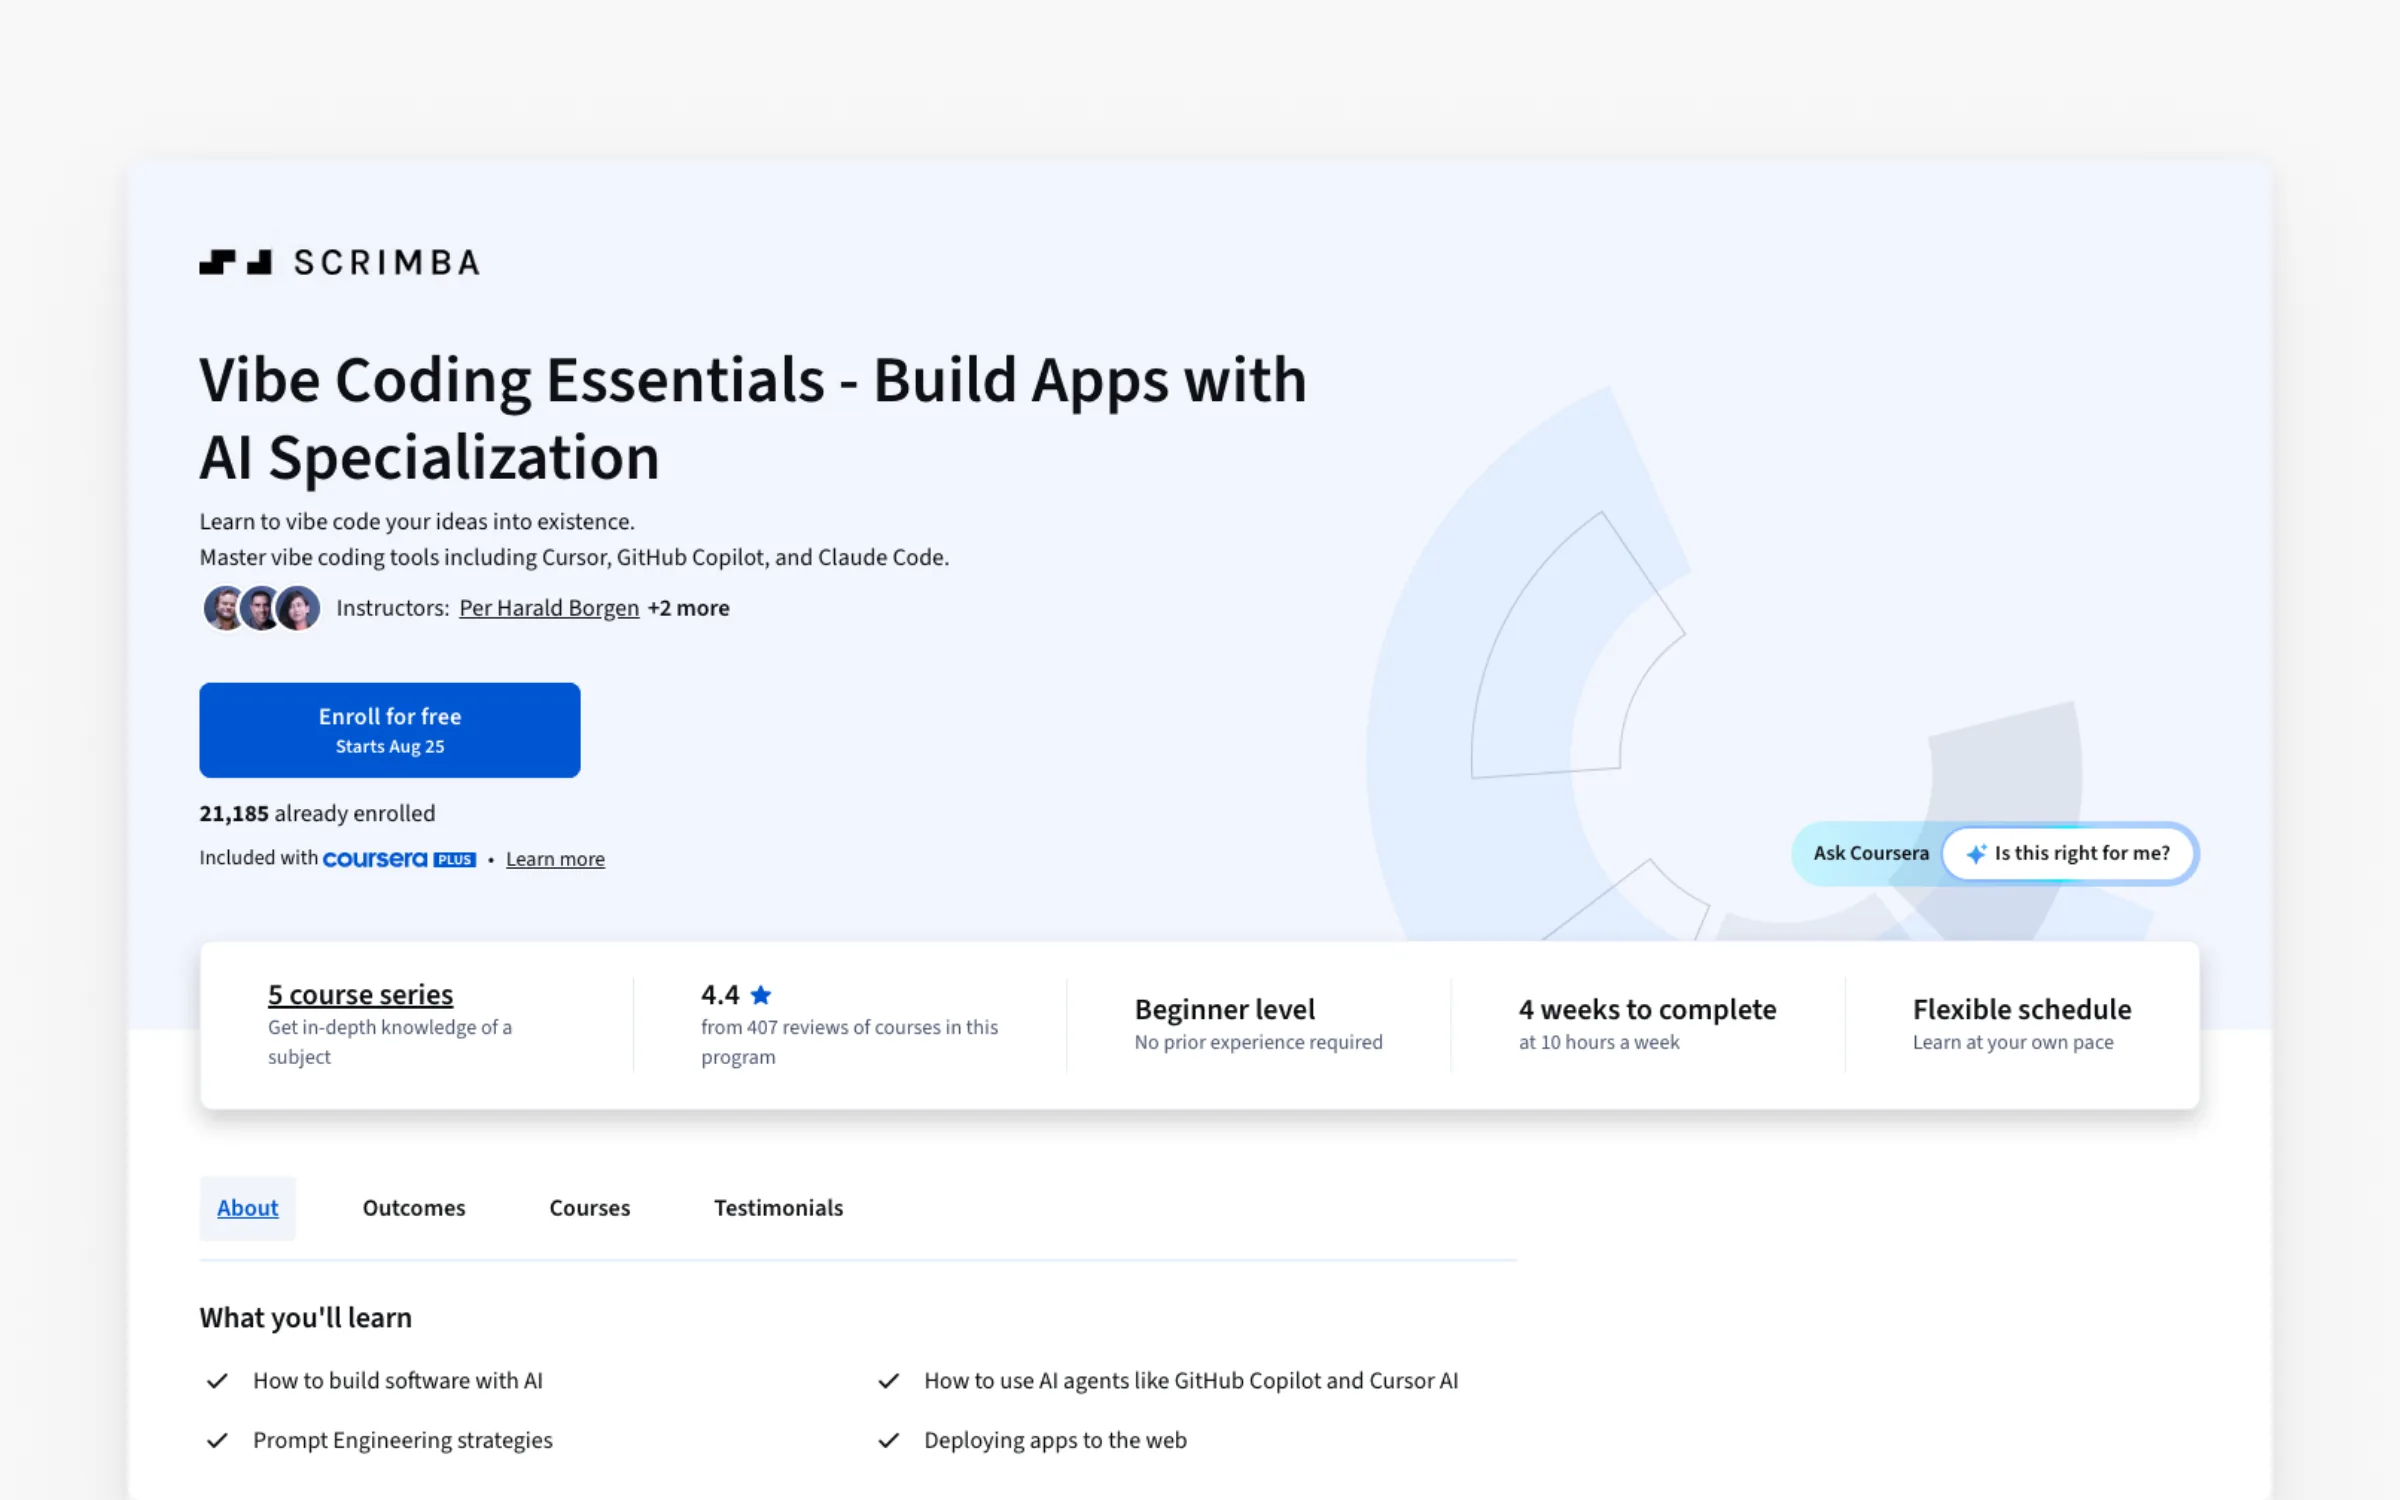The height and width of the screenshot is (1500, 2400).
Task: Click "Deploying apps to the web" text
Action: [1055, 1440]
